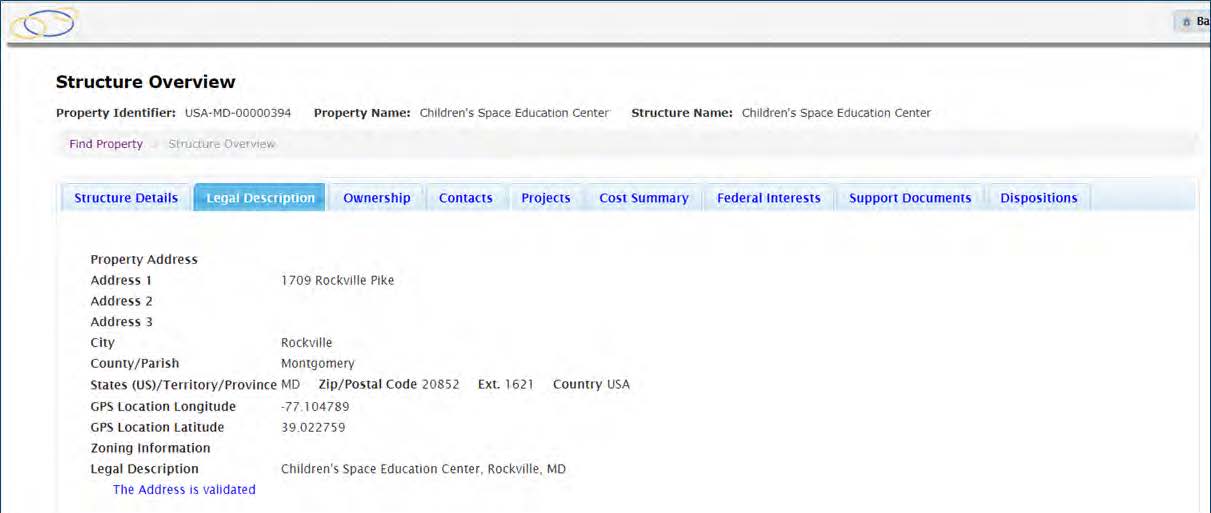This screenshot has height=513, width=1211.
Task: View the Projects tab
Action: [x=546, y=198]
